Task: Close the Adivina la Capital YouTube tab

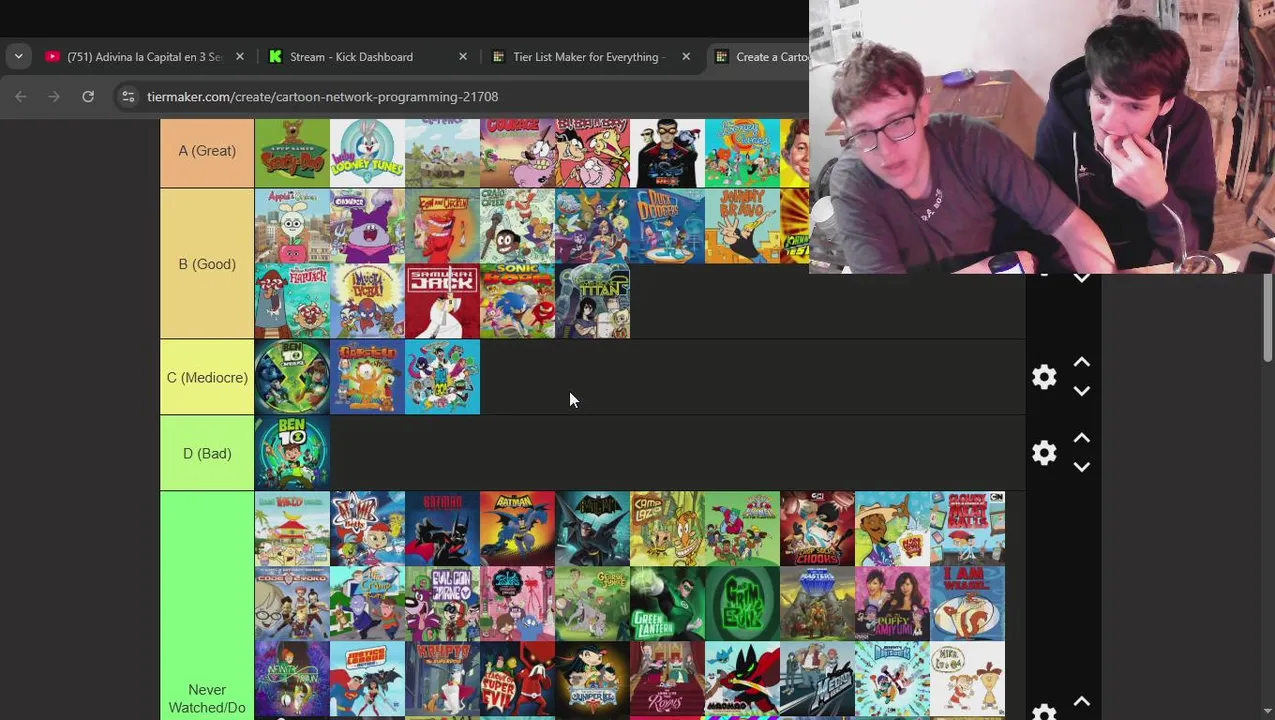Action: 239,57
